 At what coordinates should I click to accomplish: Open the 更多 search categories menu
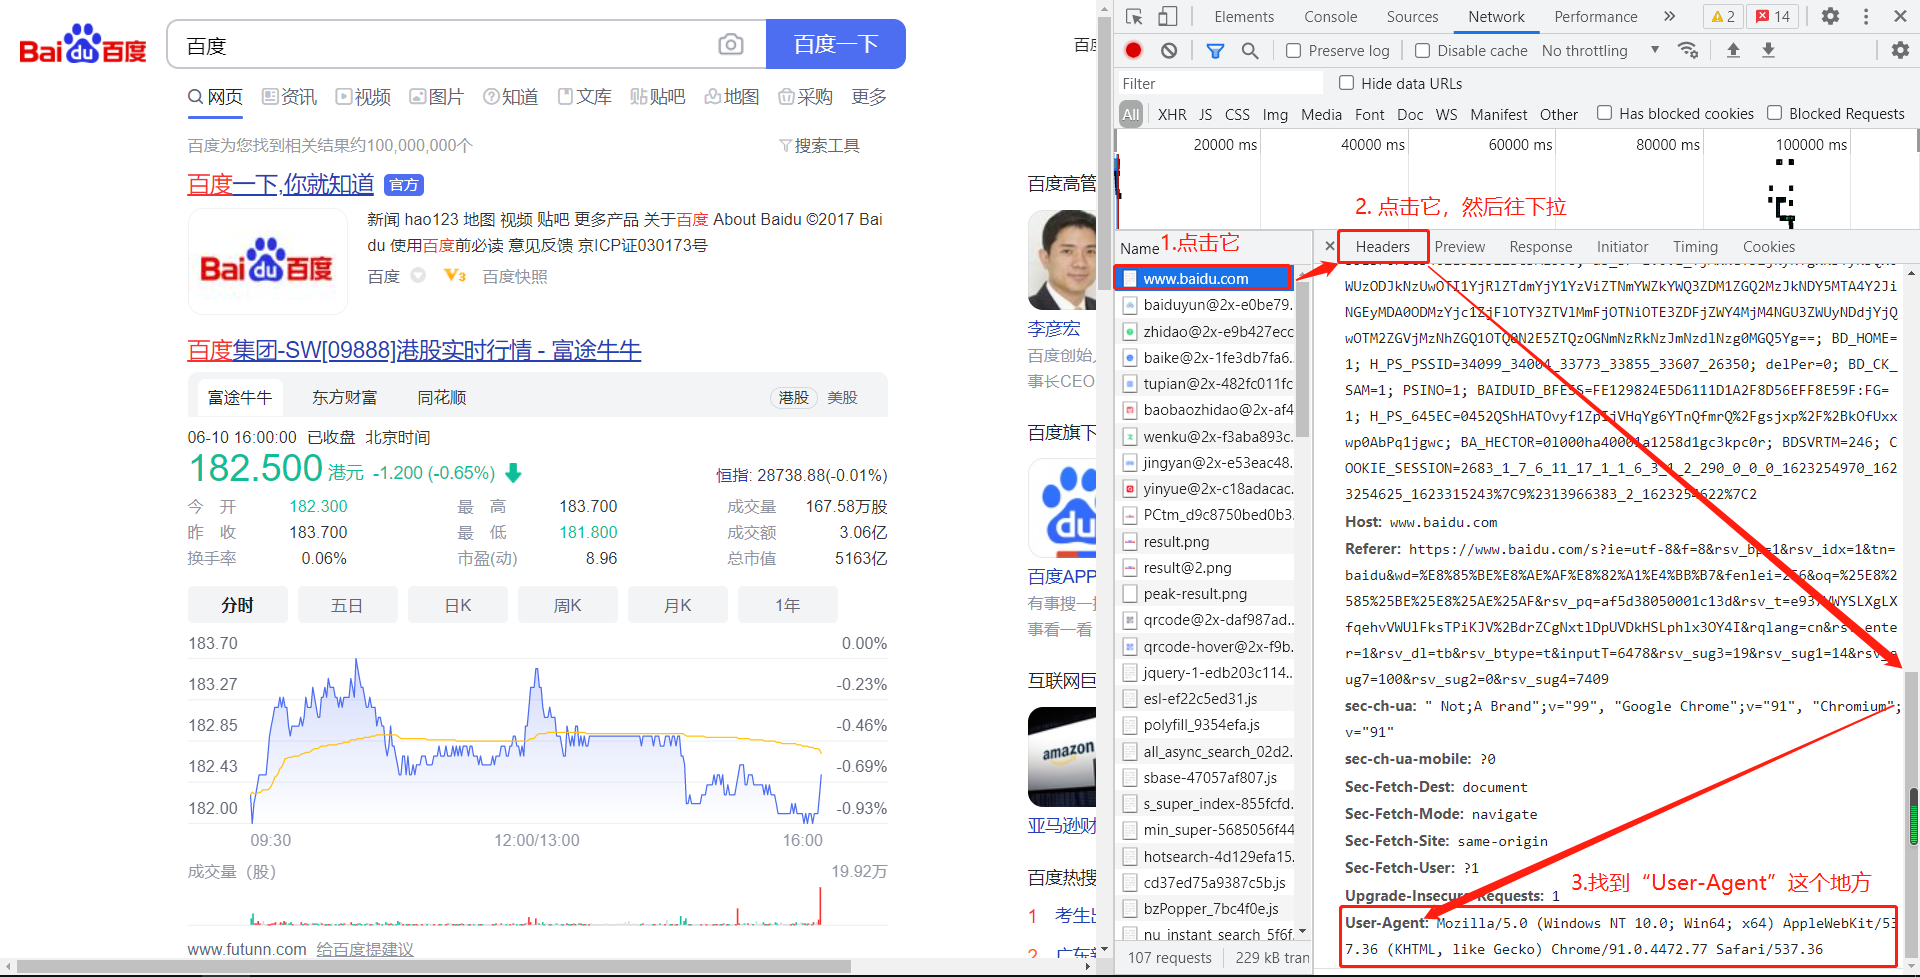click(869, 97)
